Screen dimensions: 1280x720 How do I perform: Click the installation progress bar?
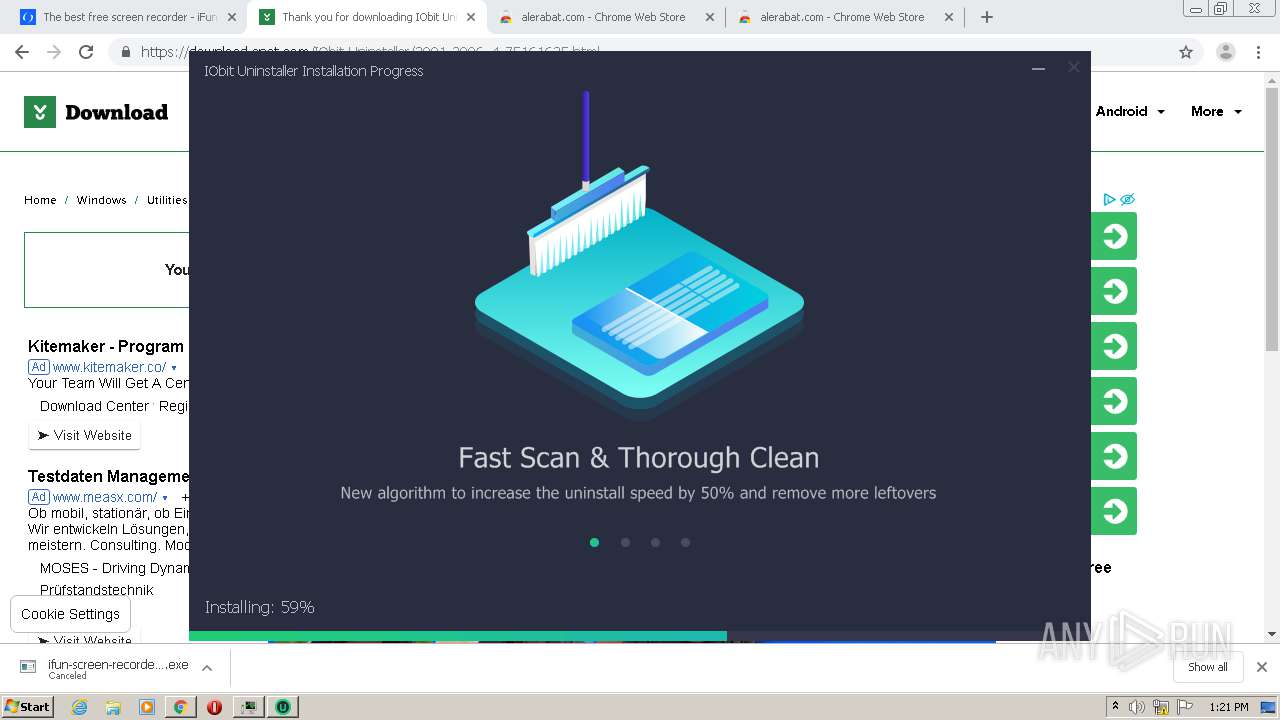pos(640,636)
